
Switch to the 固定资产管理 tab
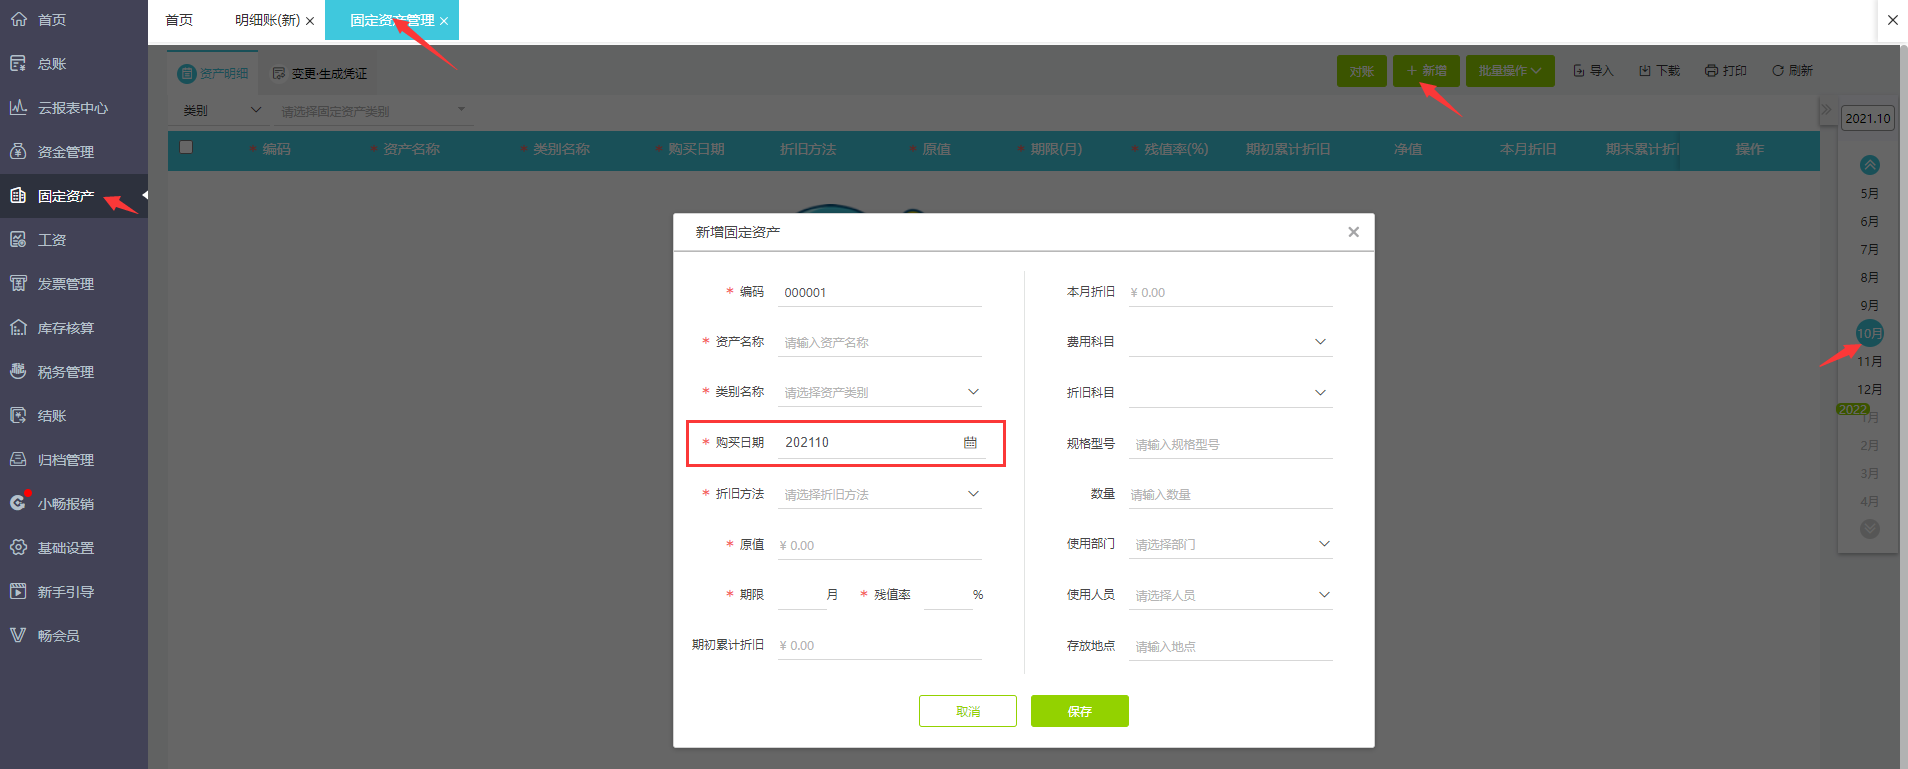coord(392,20)
